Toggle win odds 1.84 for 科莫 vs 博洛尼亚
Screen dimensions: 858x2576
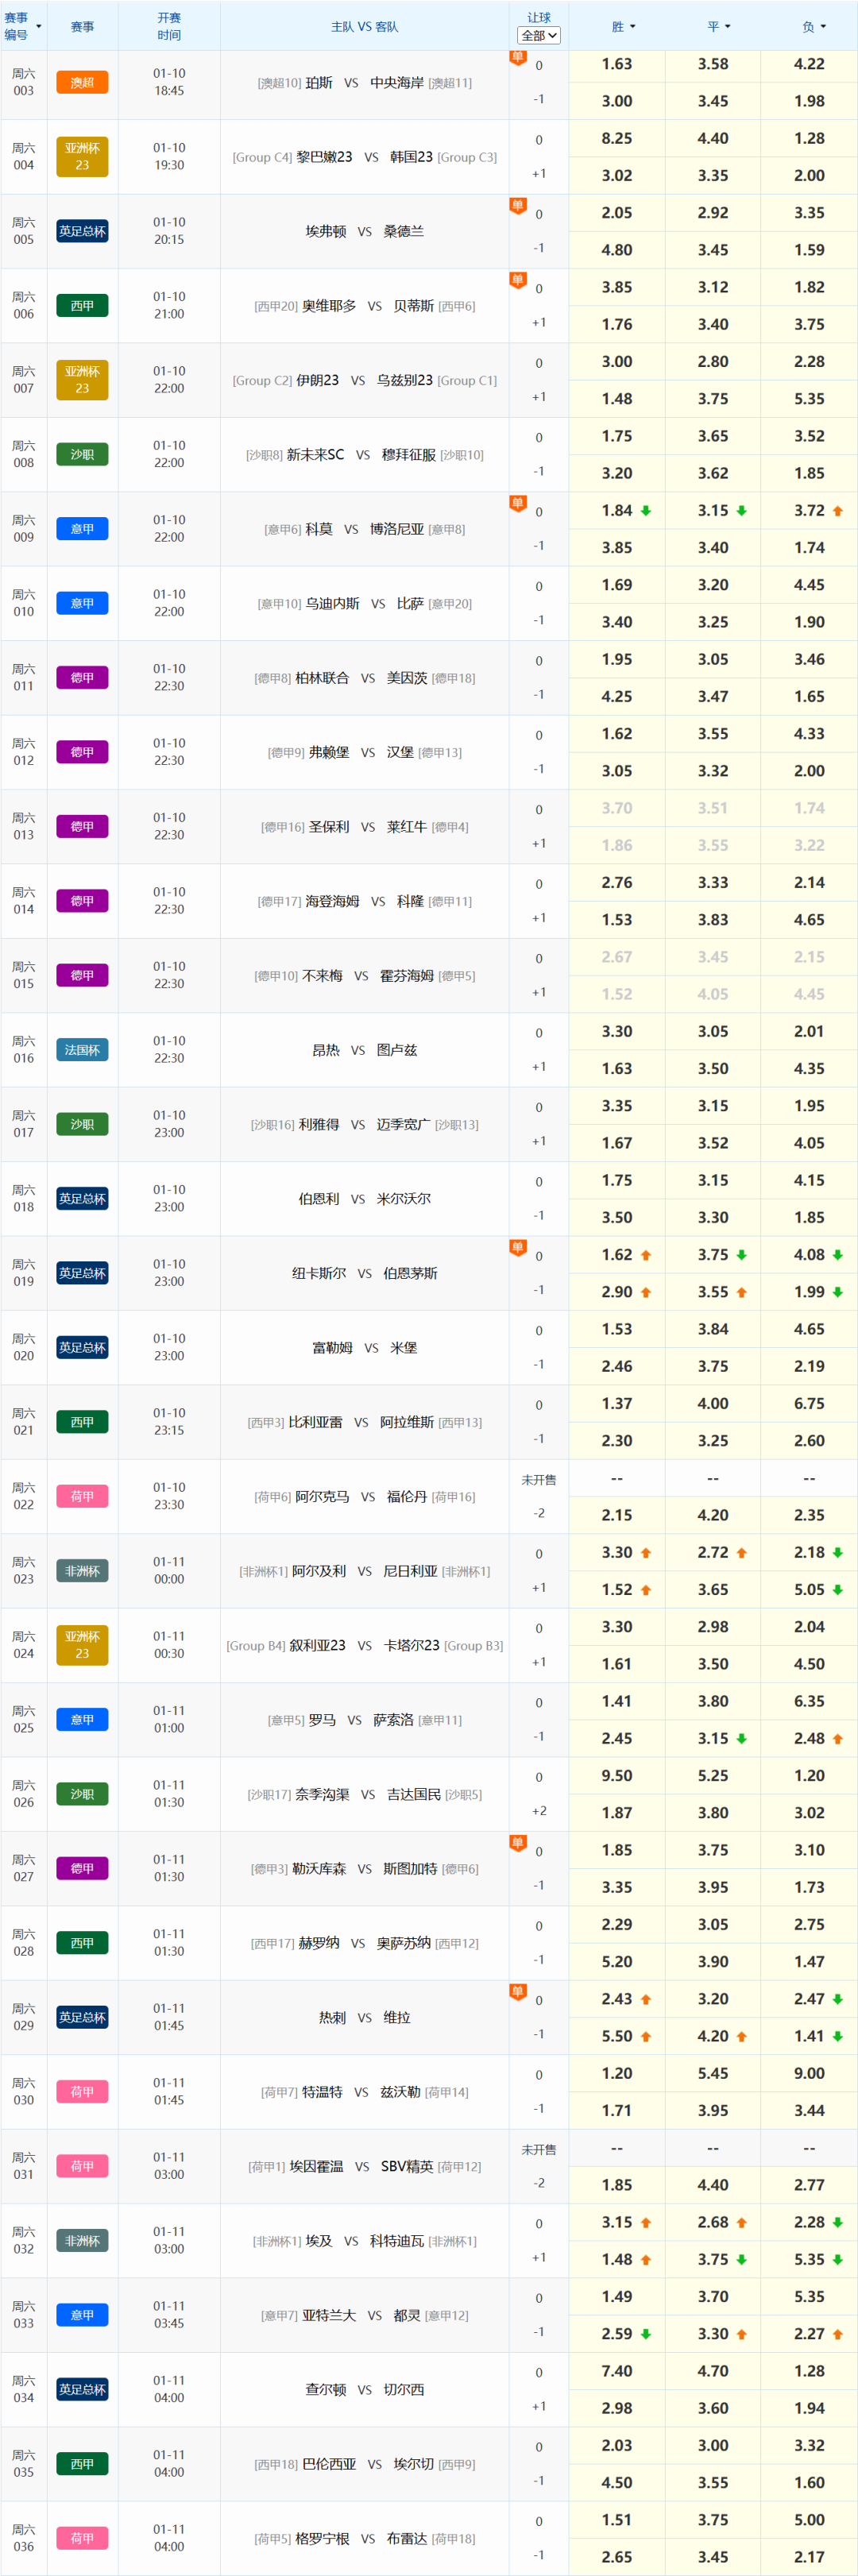[617, 511]
